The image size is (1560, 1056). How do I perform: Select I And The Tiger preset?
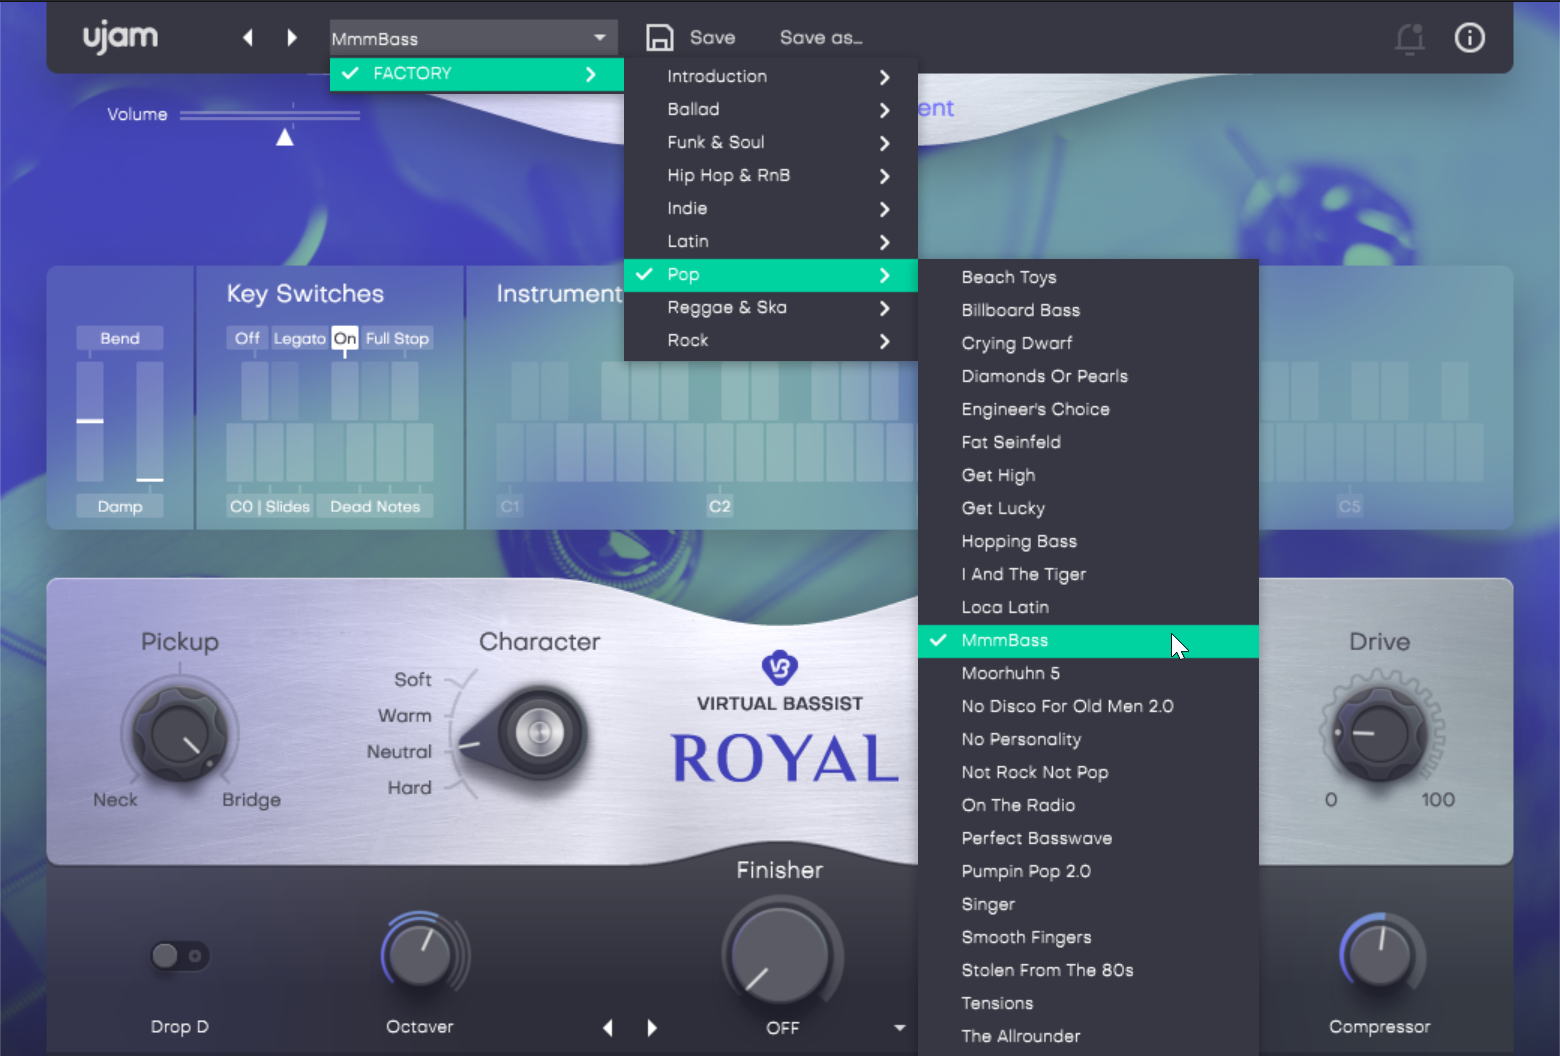1088,575
